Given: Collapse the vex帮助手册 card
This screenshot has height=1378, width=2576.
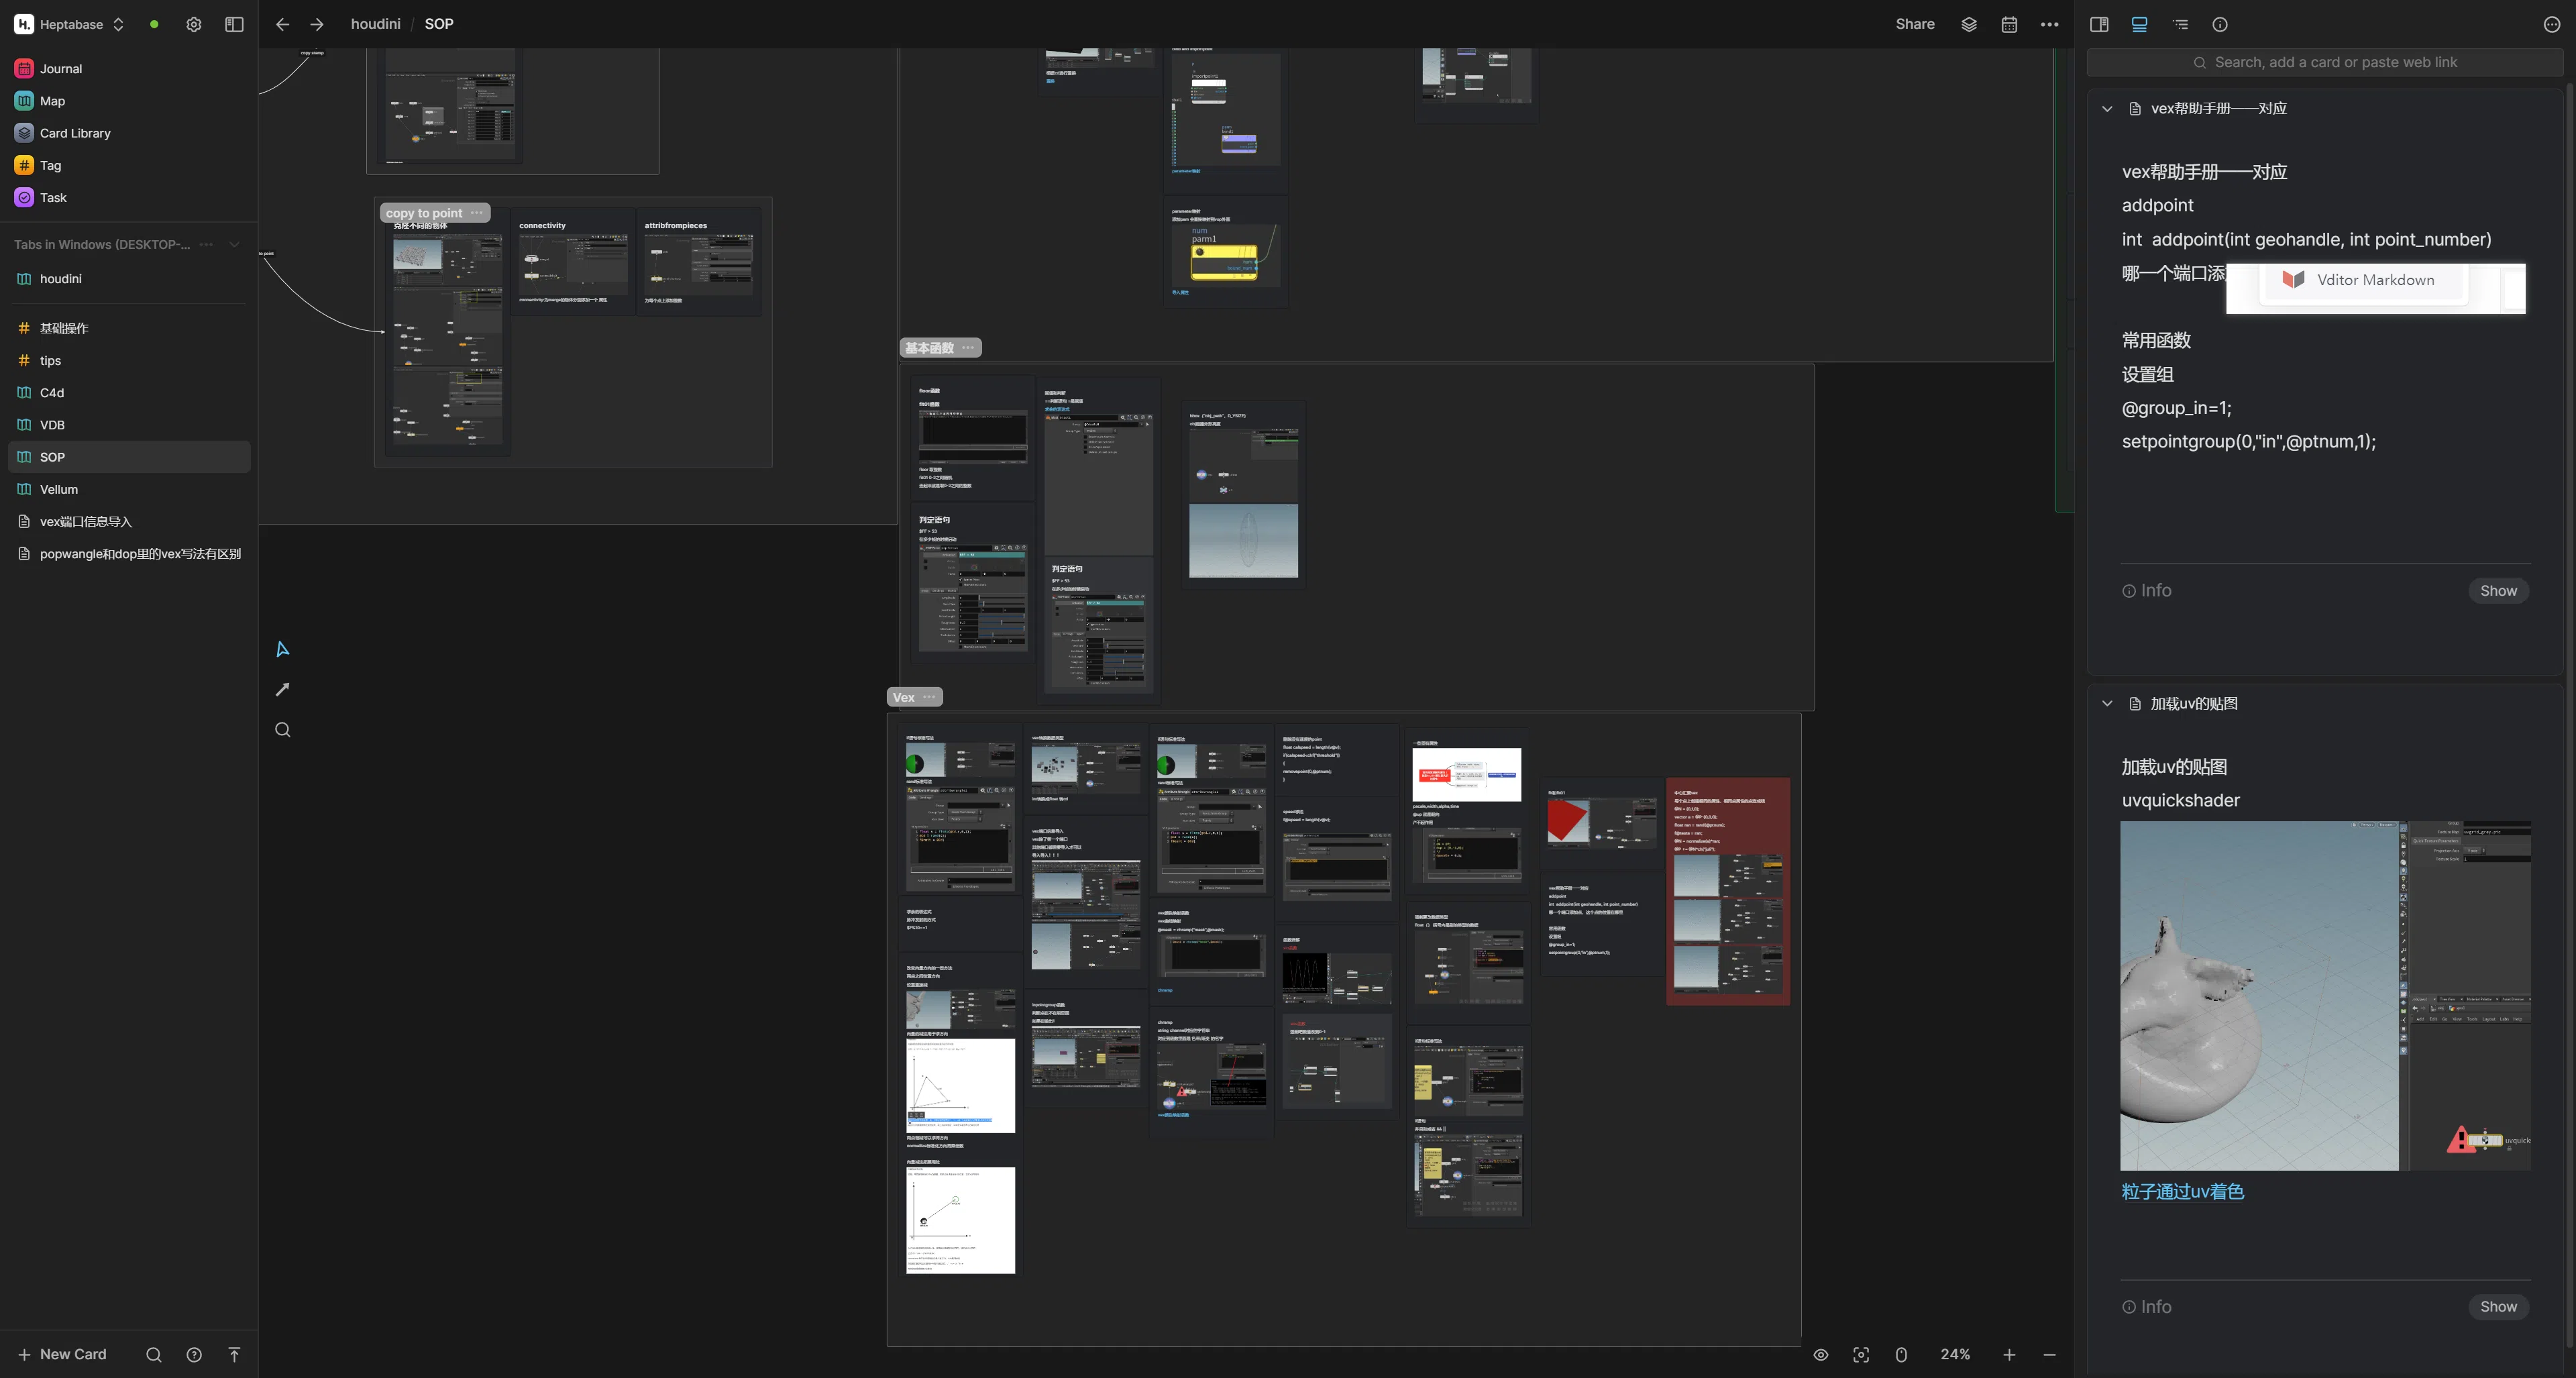Looking at the screenshot, I should 2107,108.
